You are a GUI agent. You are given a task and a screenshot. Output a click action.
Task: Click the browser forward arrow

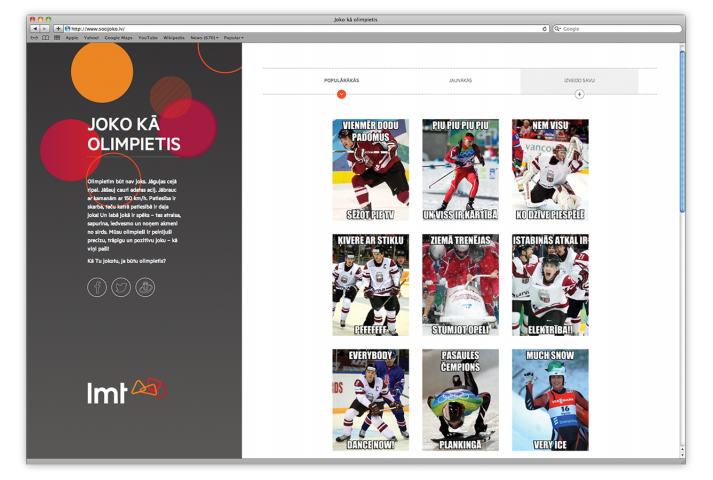click(45, 29)
